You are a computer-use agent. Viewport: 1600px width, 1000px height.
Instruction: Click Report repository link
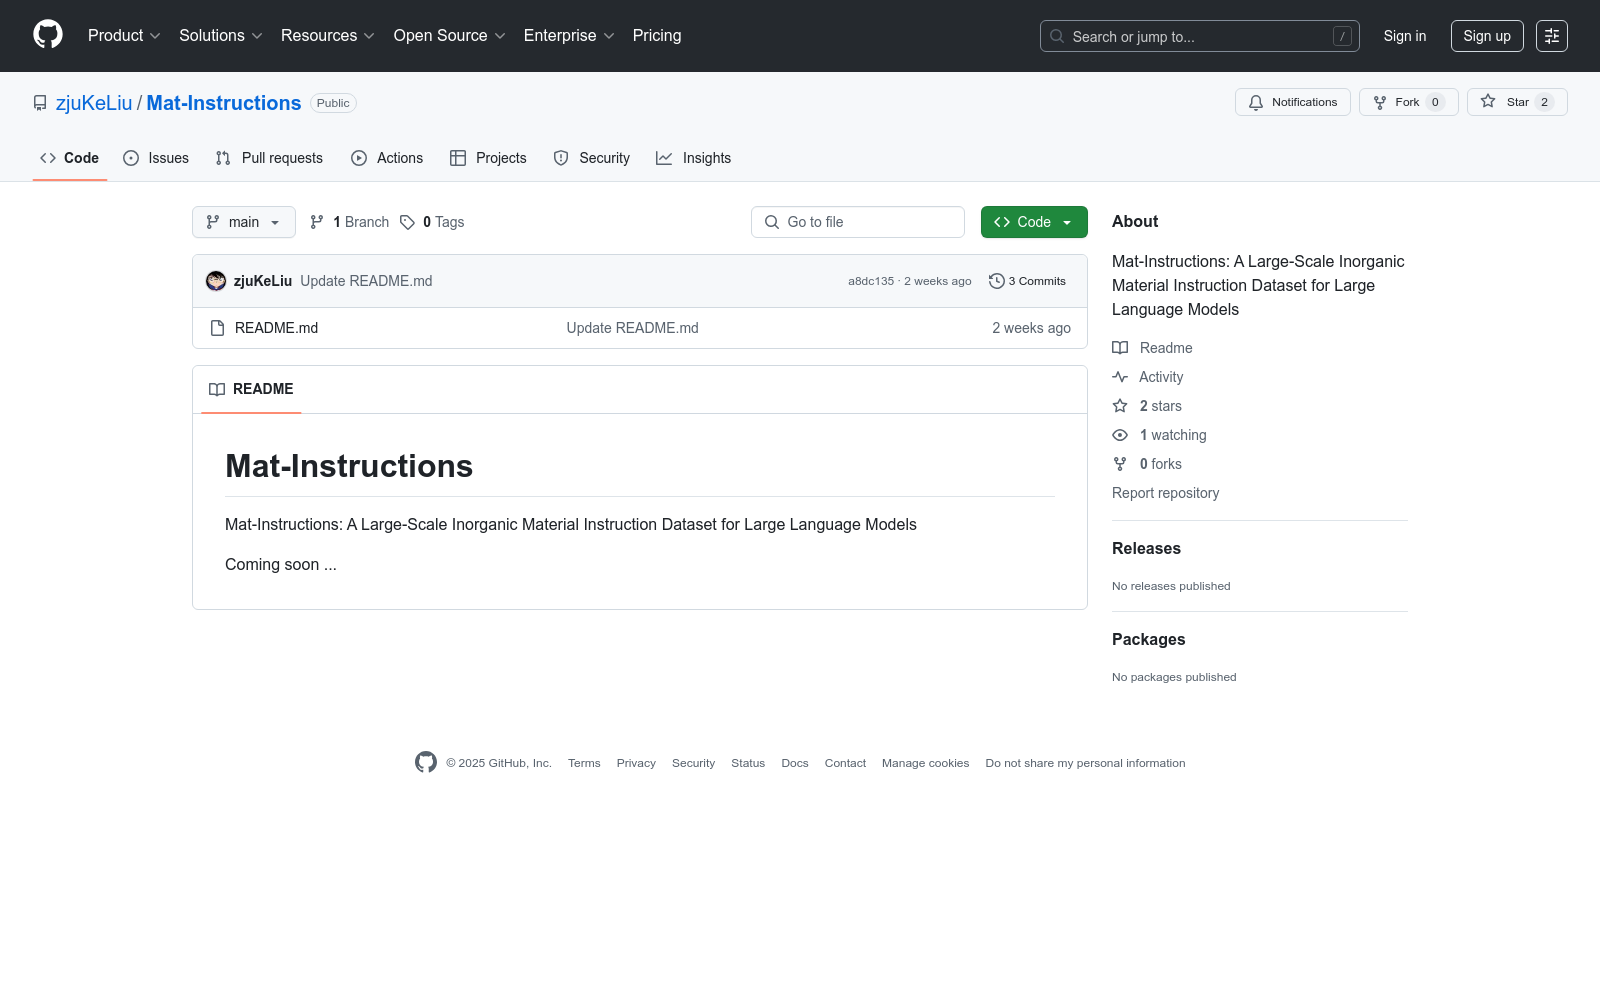pyautogui.click(x=1165, y=493)
